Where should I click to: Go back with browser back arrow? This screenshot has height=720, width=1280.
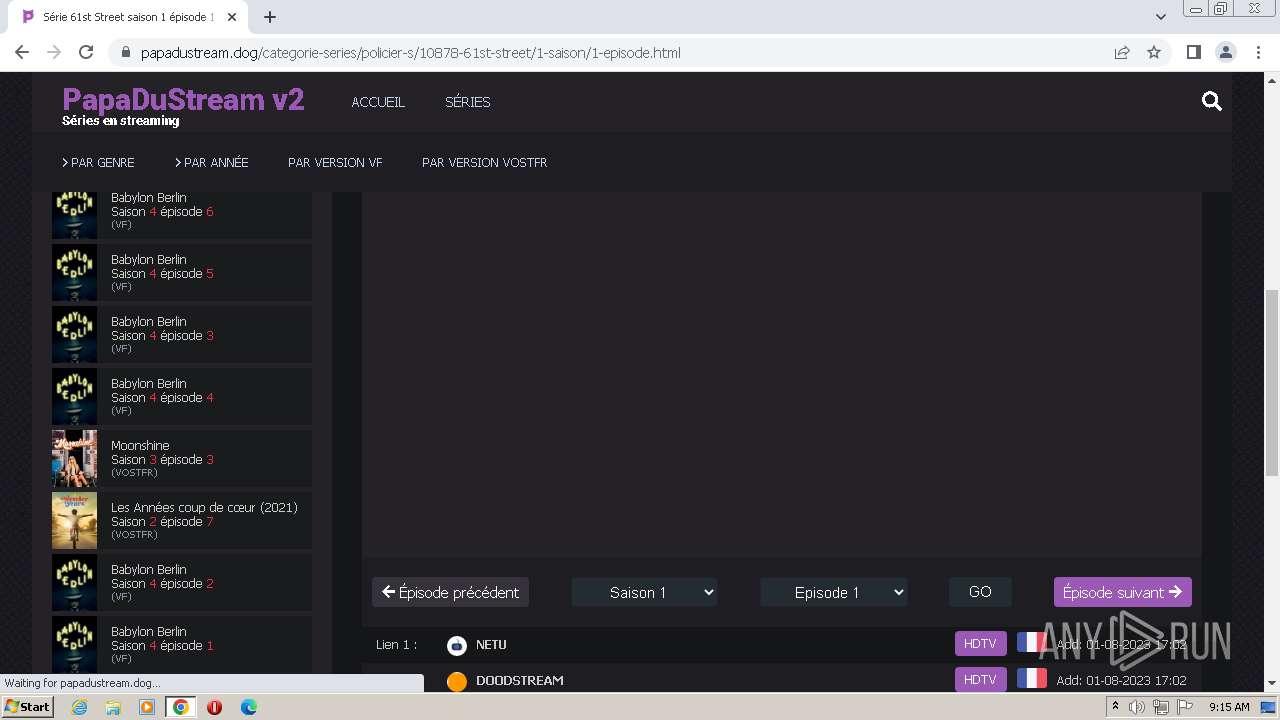click(22, 52)
